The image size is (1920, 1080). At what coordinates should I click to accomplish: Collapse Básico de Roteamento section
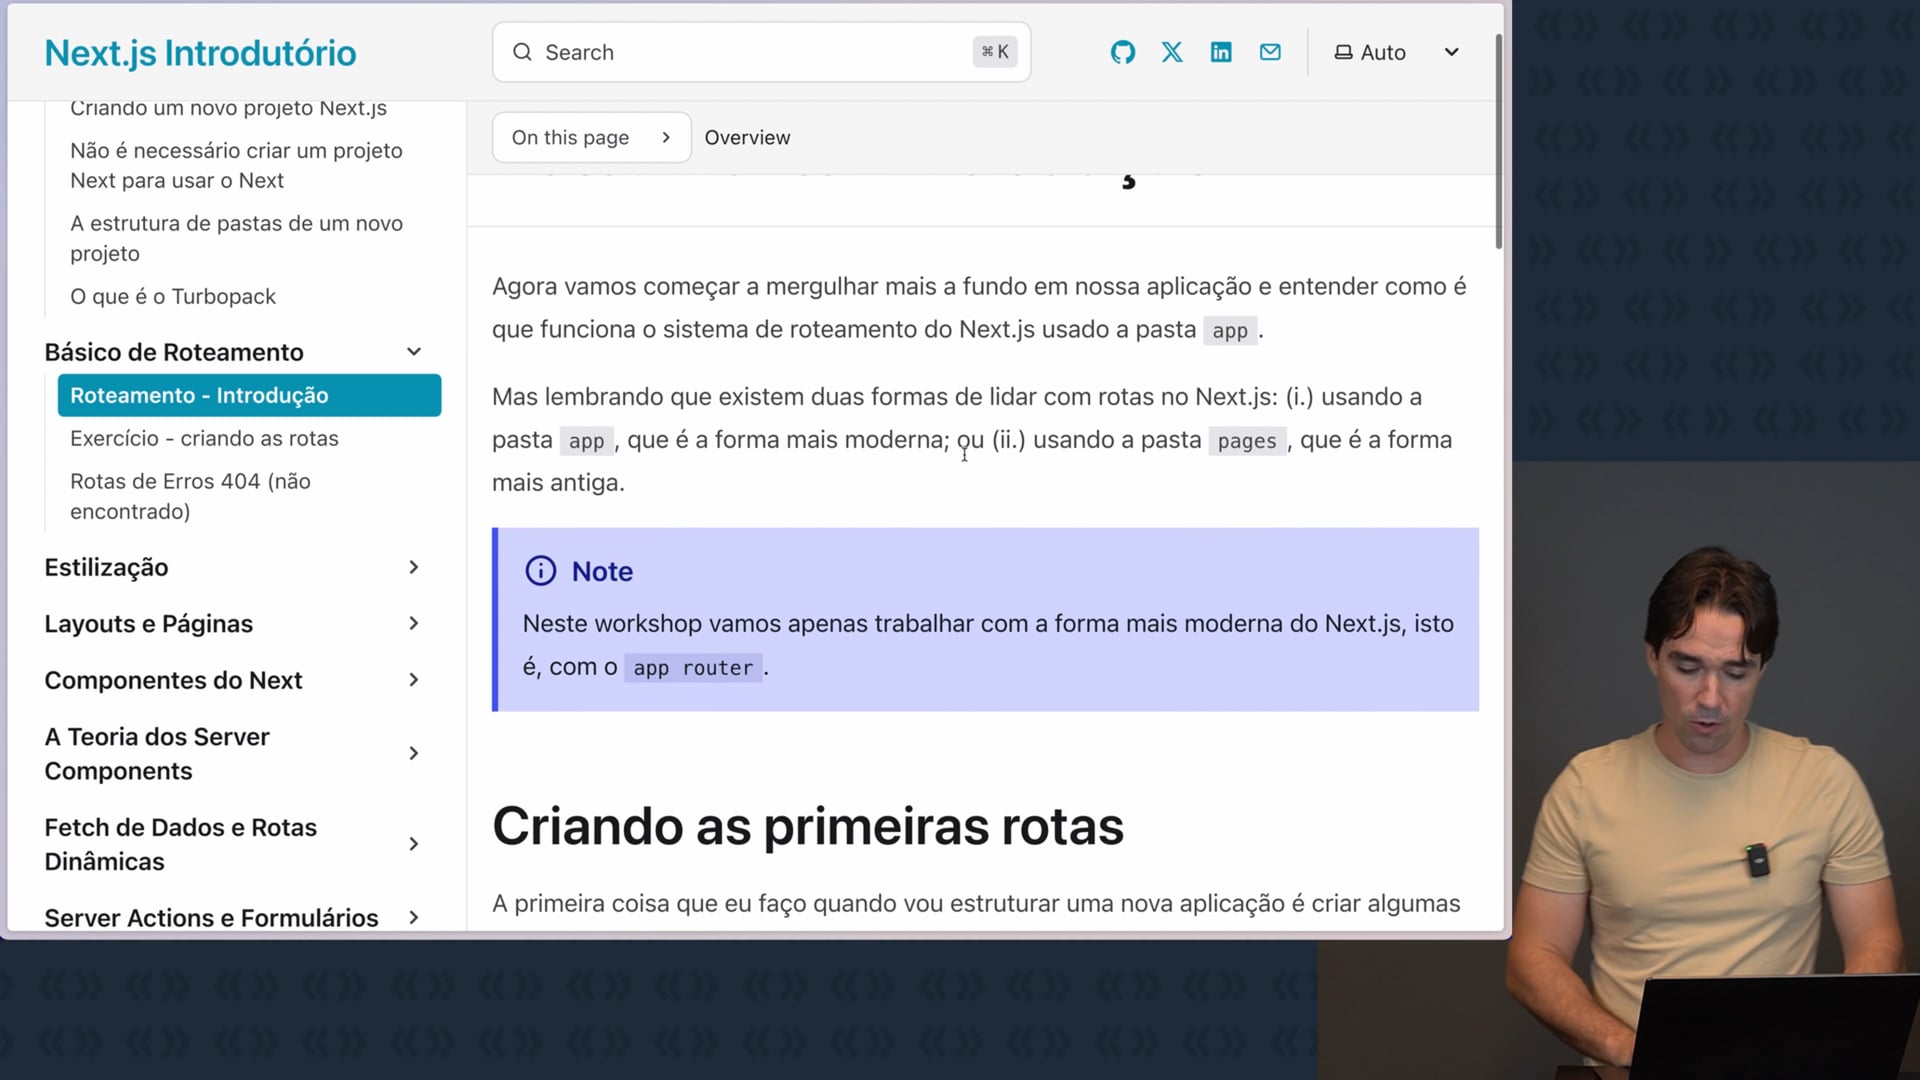[x=414, y=352]
